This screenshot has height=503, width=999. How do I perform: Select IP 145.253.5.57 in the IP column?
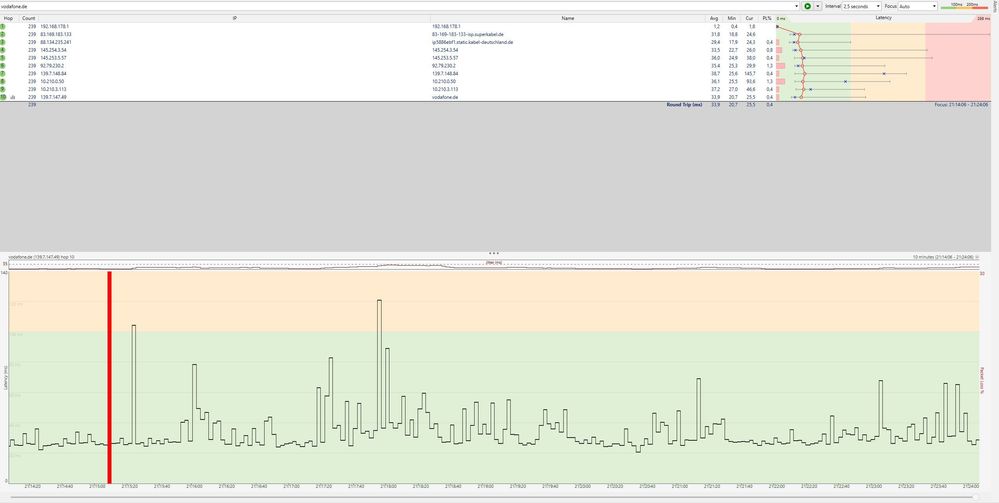tap(53, 57)
